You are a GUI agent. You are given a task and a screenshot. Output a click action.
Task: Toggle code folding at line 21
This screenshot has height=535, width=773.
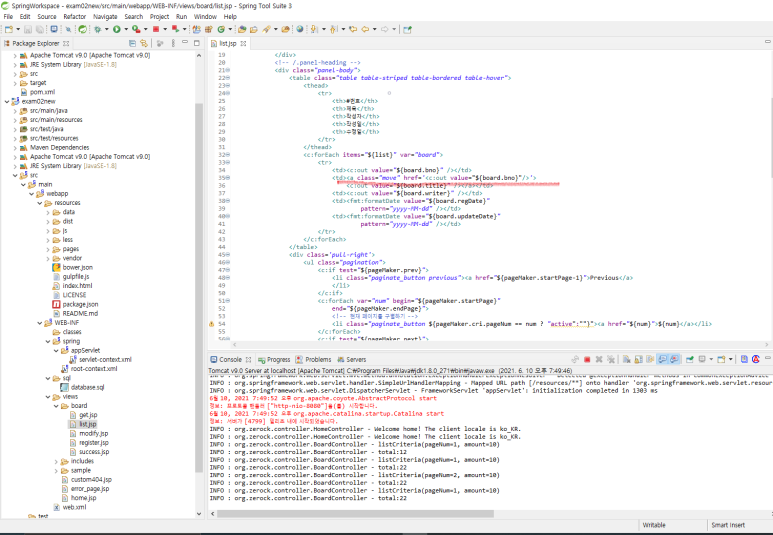pyautogui.click(x=228, y=70)
